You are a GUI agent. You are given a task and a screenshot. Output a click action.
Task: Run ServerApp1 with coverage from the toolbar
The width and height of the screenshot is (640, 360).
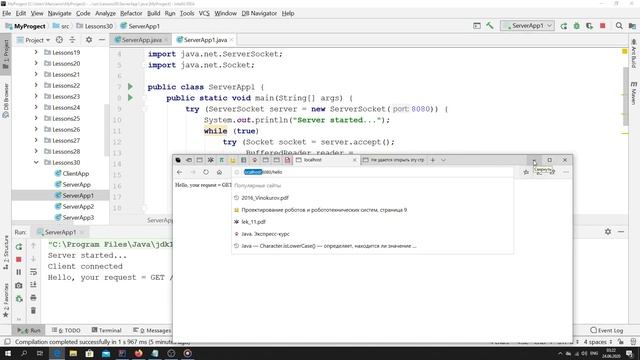pyautogui.click(x=589, y=26)
